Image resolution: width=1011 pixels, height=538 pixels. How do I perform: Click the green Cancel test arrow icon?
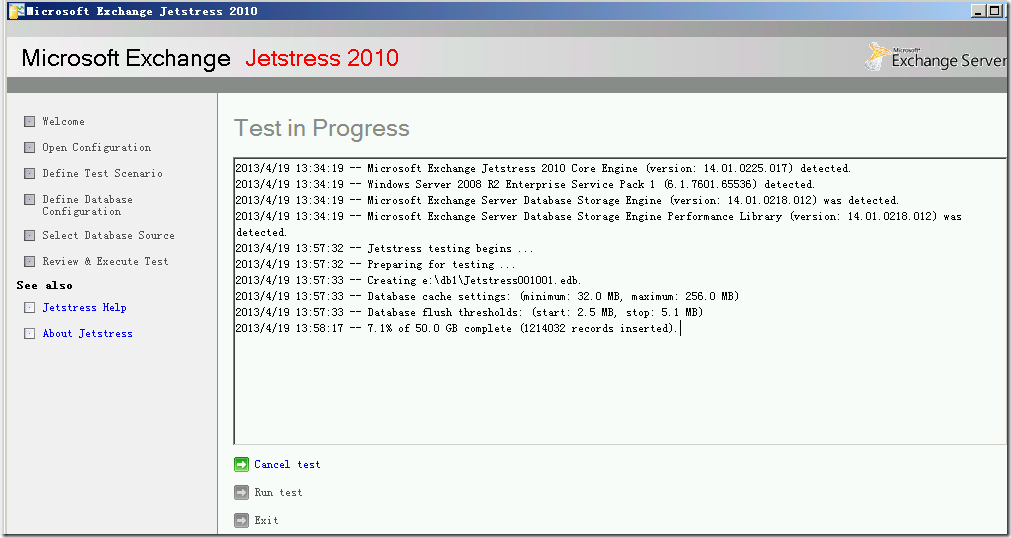tap(241, 464)
